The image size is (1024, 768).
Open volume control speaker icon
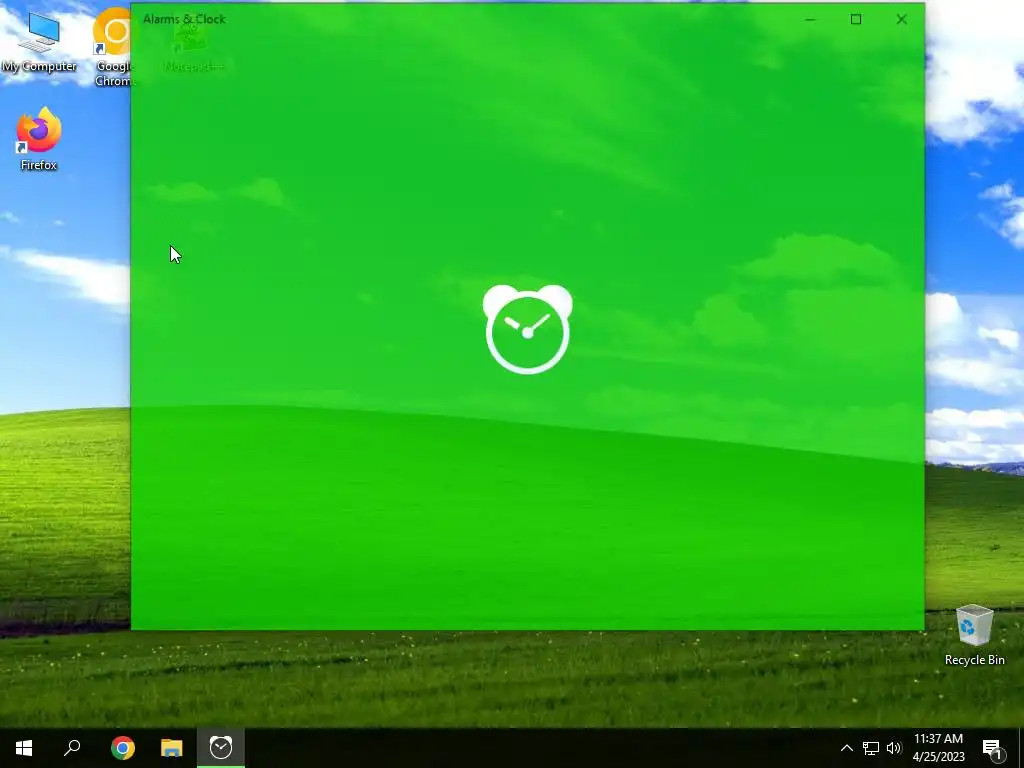[894, 748]
